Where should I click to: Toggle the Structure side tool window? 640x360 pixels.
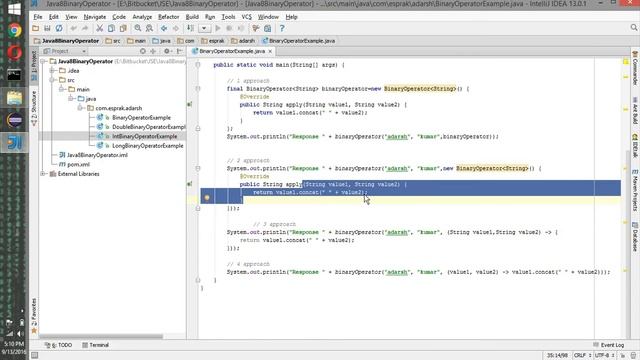[x=34, y=108]
